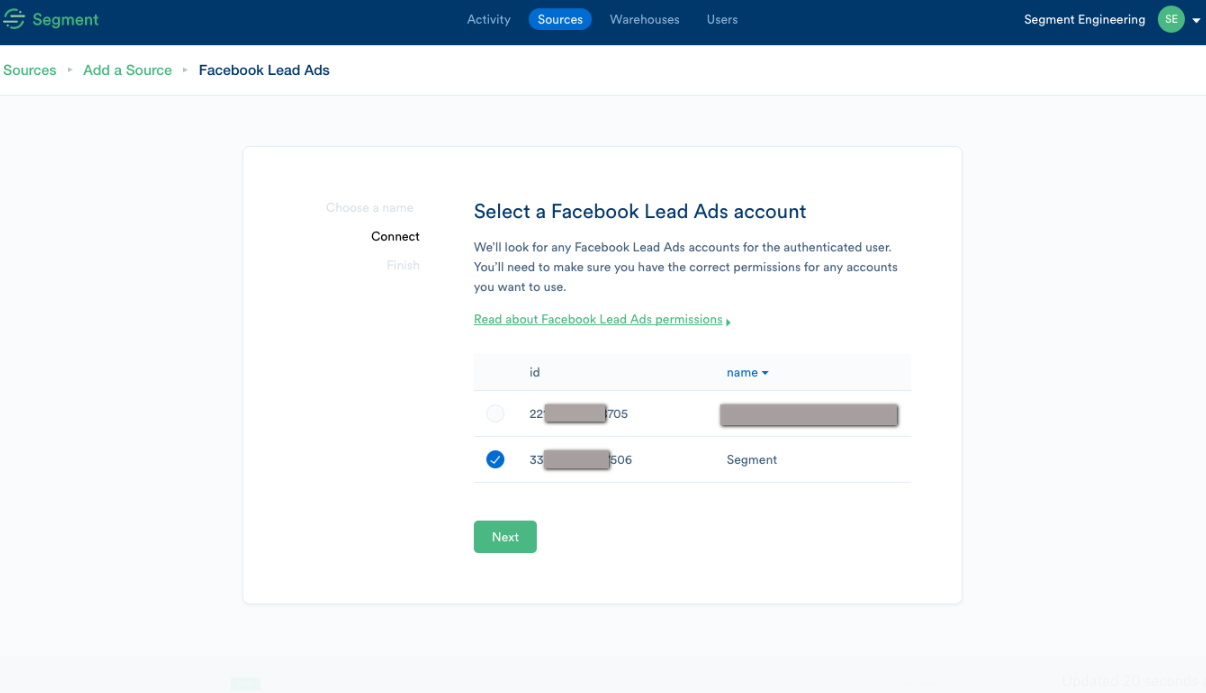Click the arrow icon after permissions link

[x=728, y=322]
